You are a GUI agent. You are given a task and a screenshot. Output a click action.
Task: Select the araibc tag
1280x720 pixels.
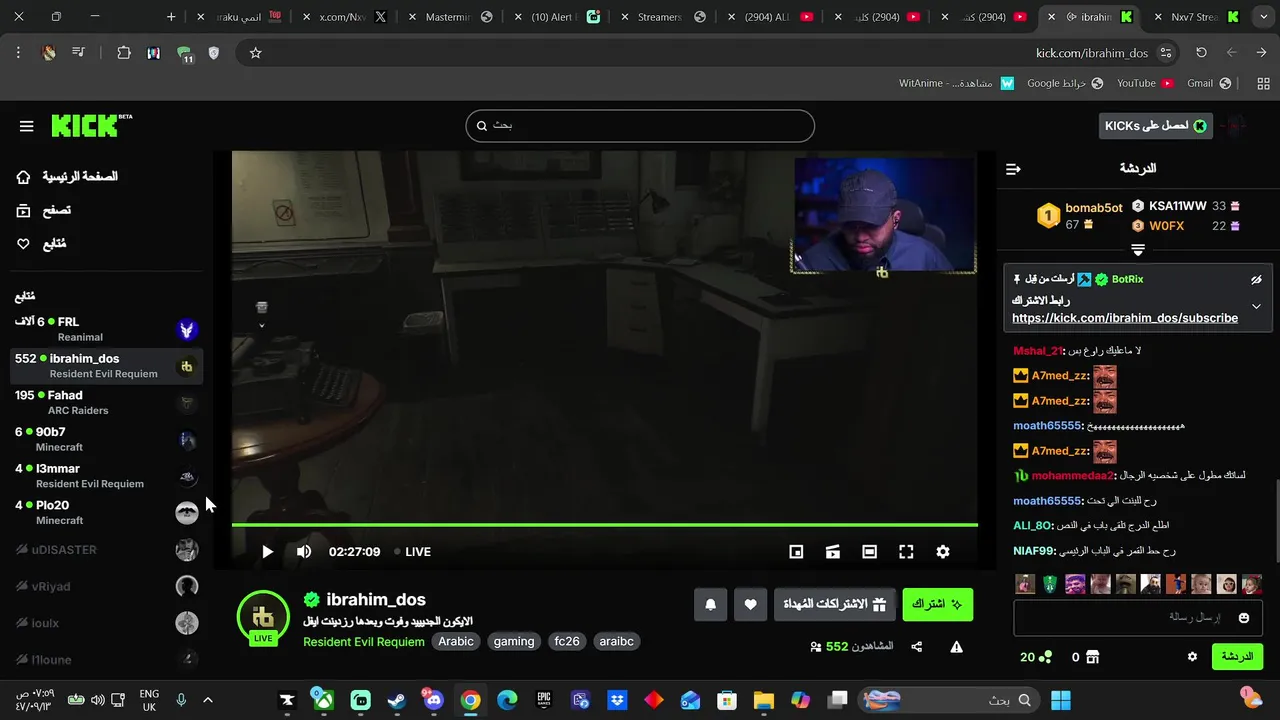tap(616, 642)
